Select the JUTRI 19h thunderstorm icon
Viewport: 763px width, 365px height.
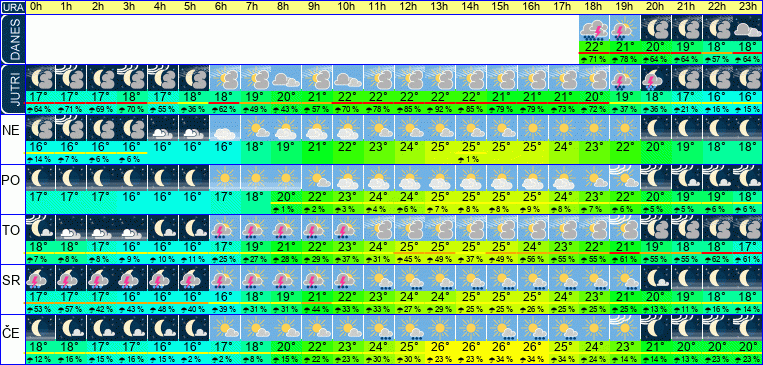(624, 78)
